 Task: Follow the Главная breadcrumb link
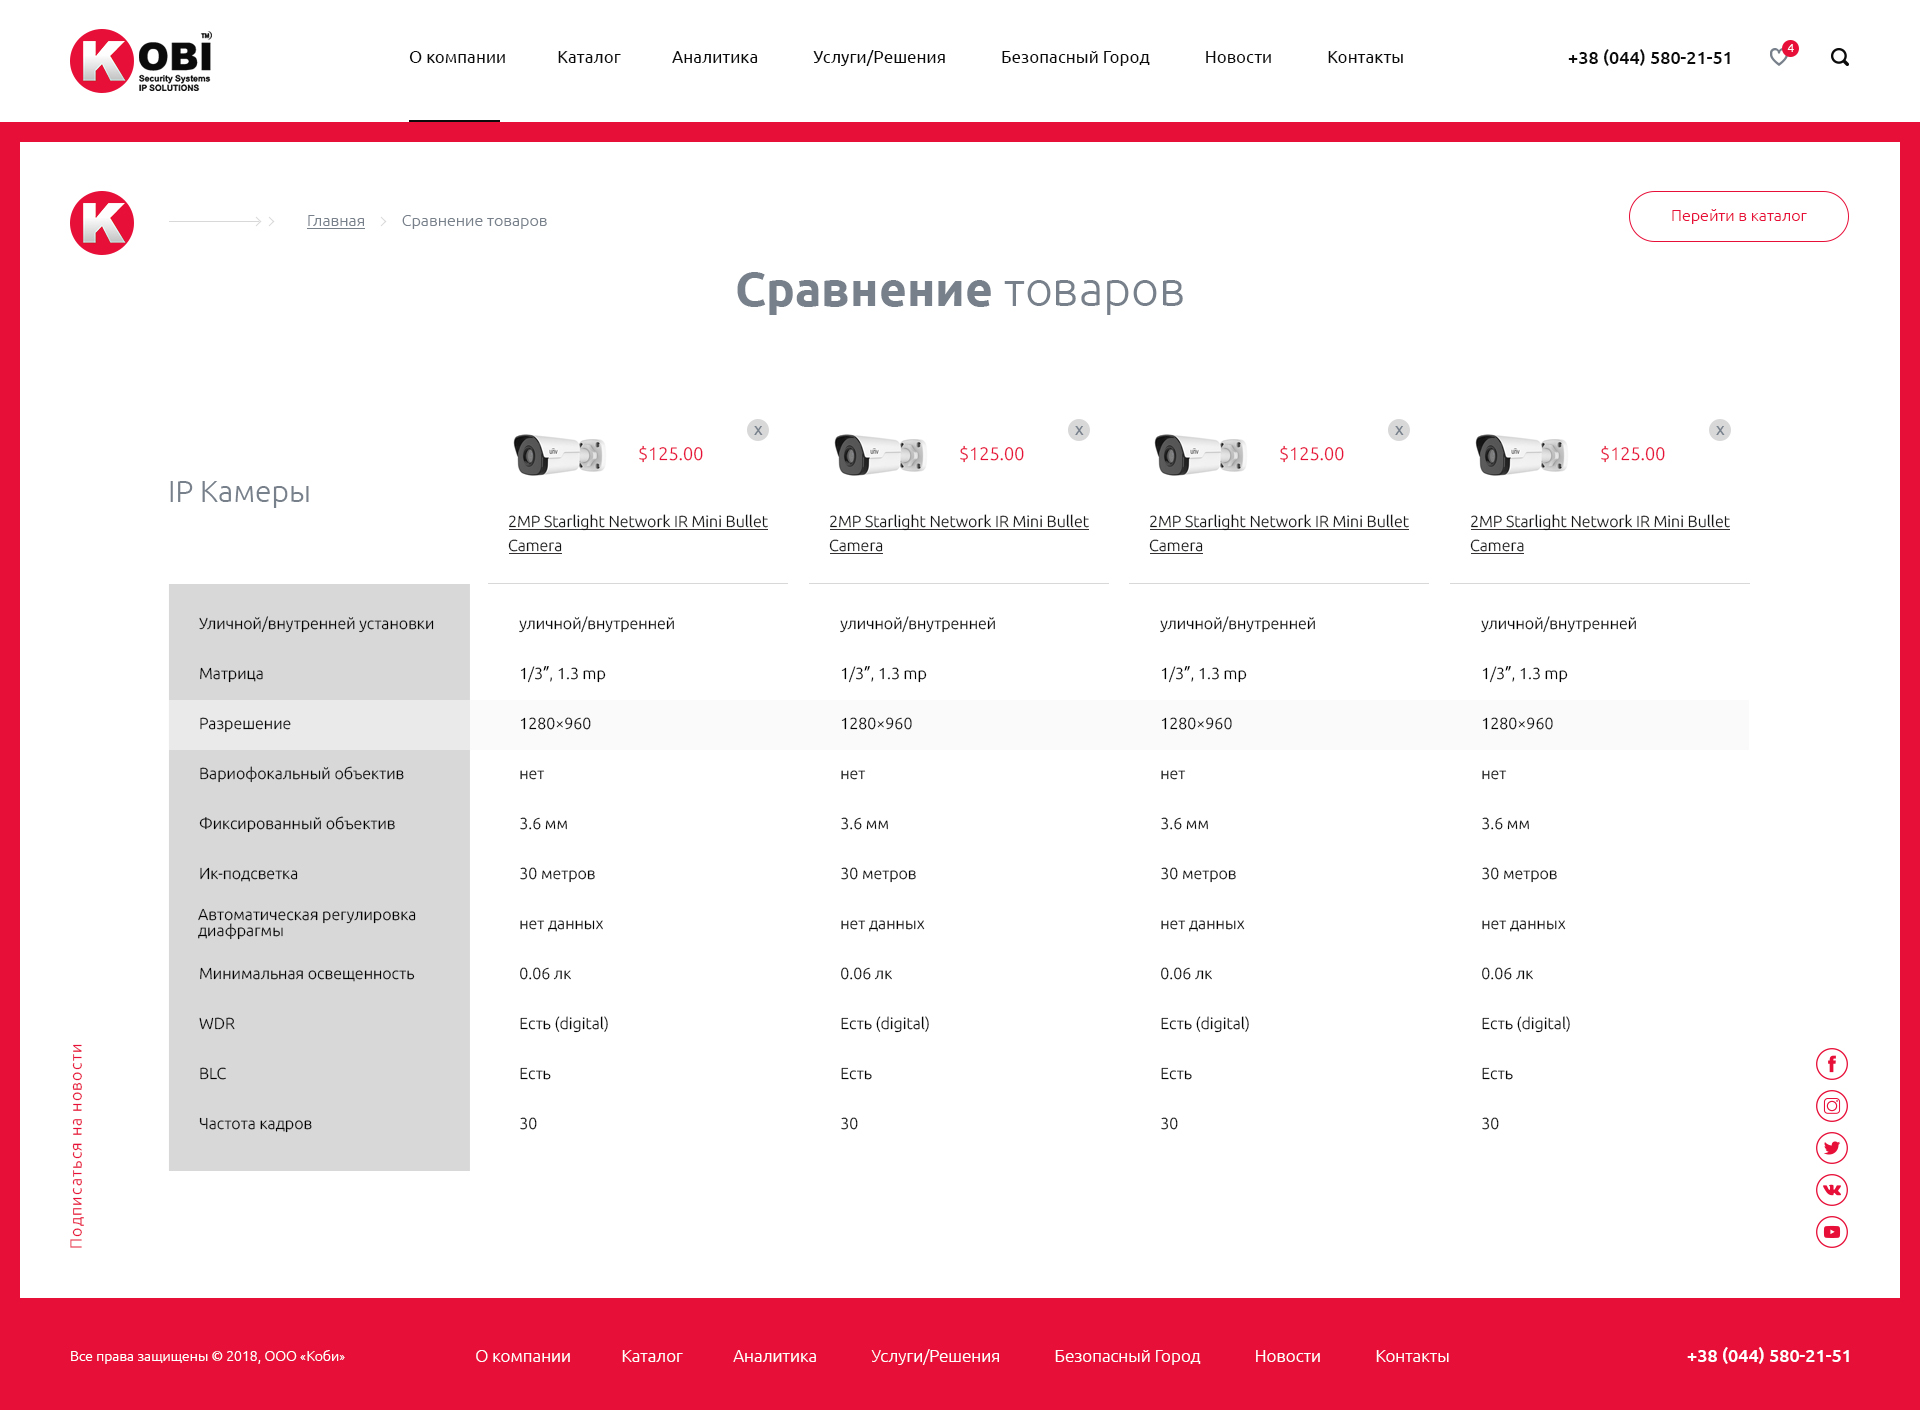[x=335, y=221]
